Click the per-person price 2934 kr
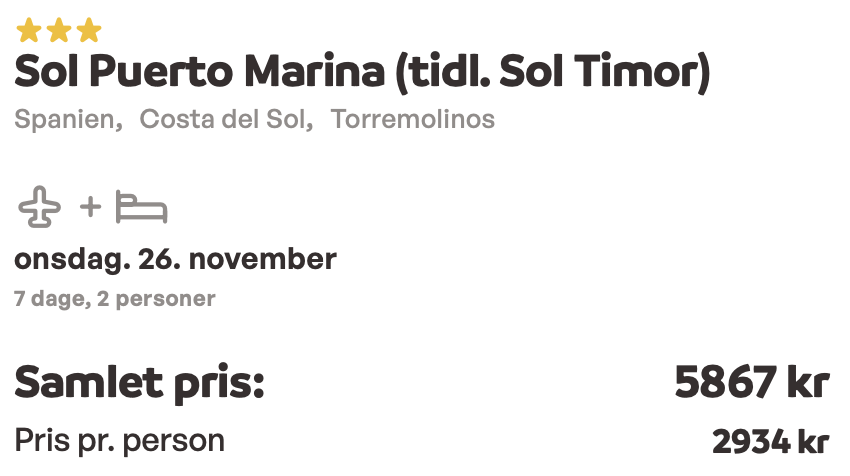This screenshot has width=850, height=476. (x=770, y=442)
